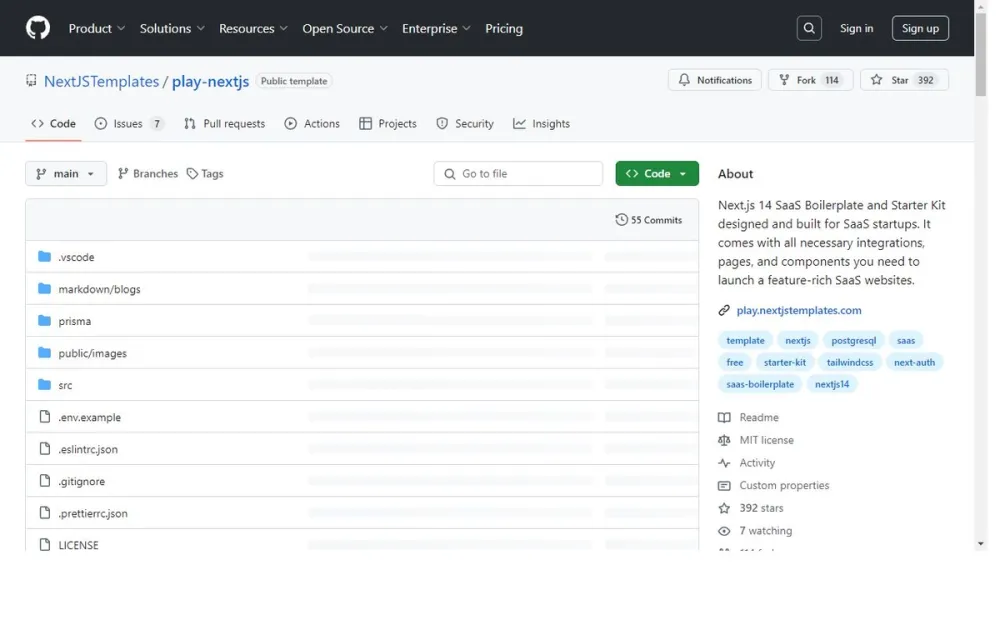Viewport: 1000px width, 625px height.
Task: Switch to the Code tab
Action: click(x=54, y=124)
